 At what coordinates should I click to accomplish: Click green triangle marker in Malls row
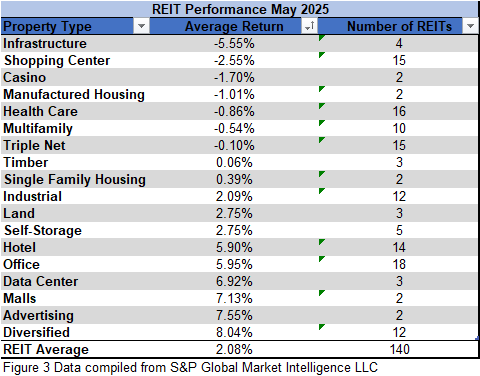click(321, 293)
